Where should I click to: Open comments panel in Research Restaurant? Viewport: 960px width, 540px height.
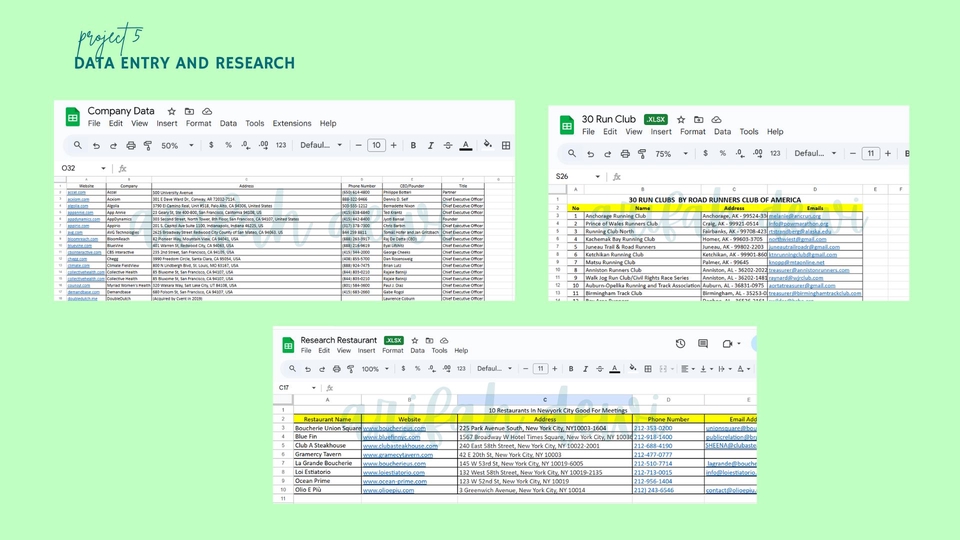(703, 343)
